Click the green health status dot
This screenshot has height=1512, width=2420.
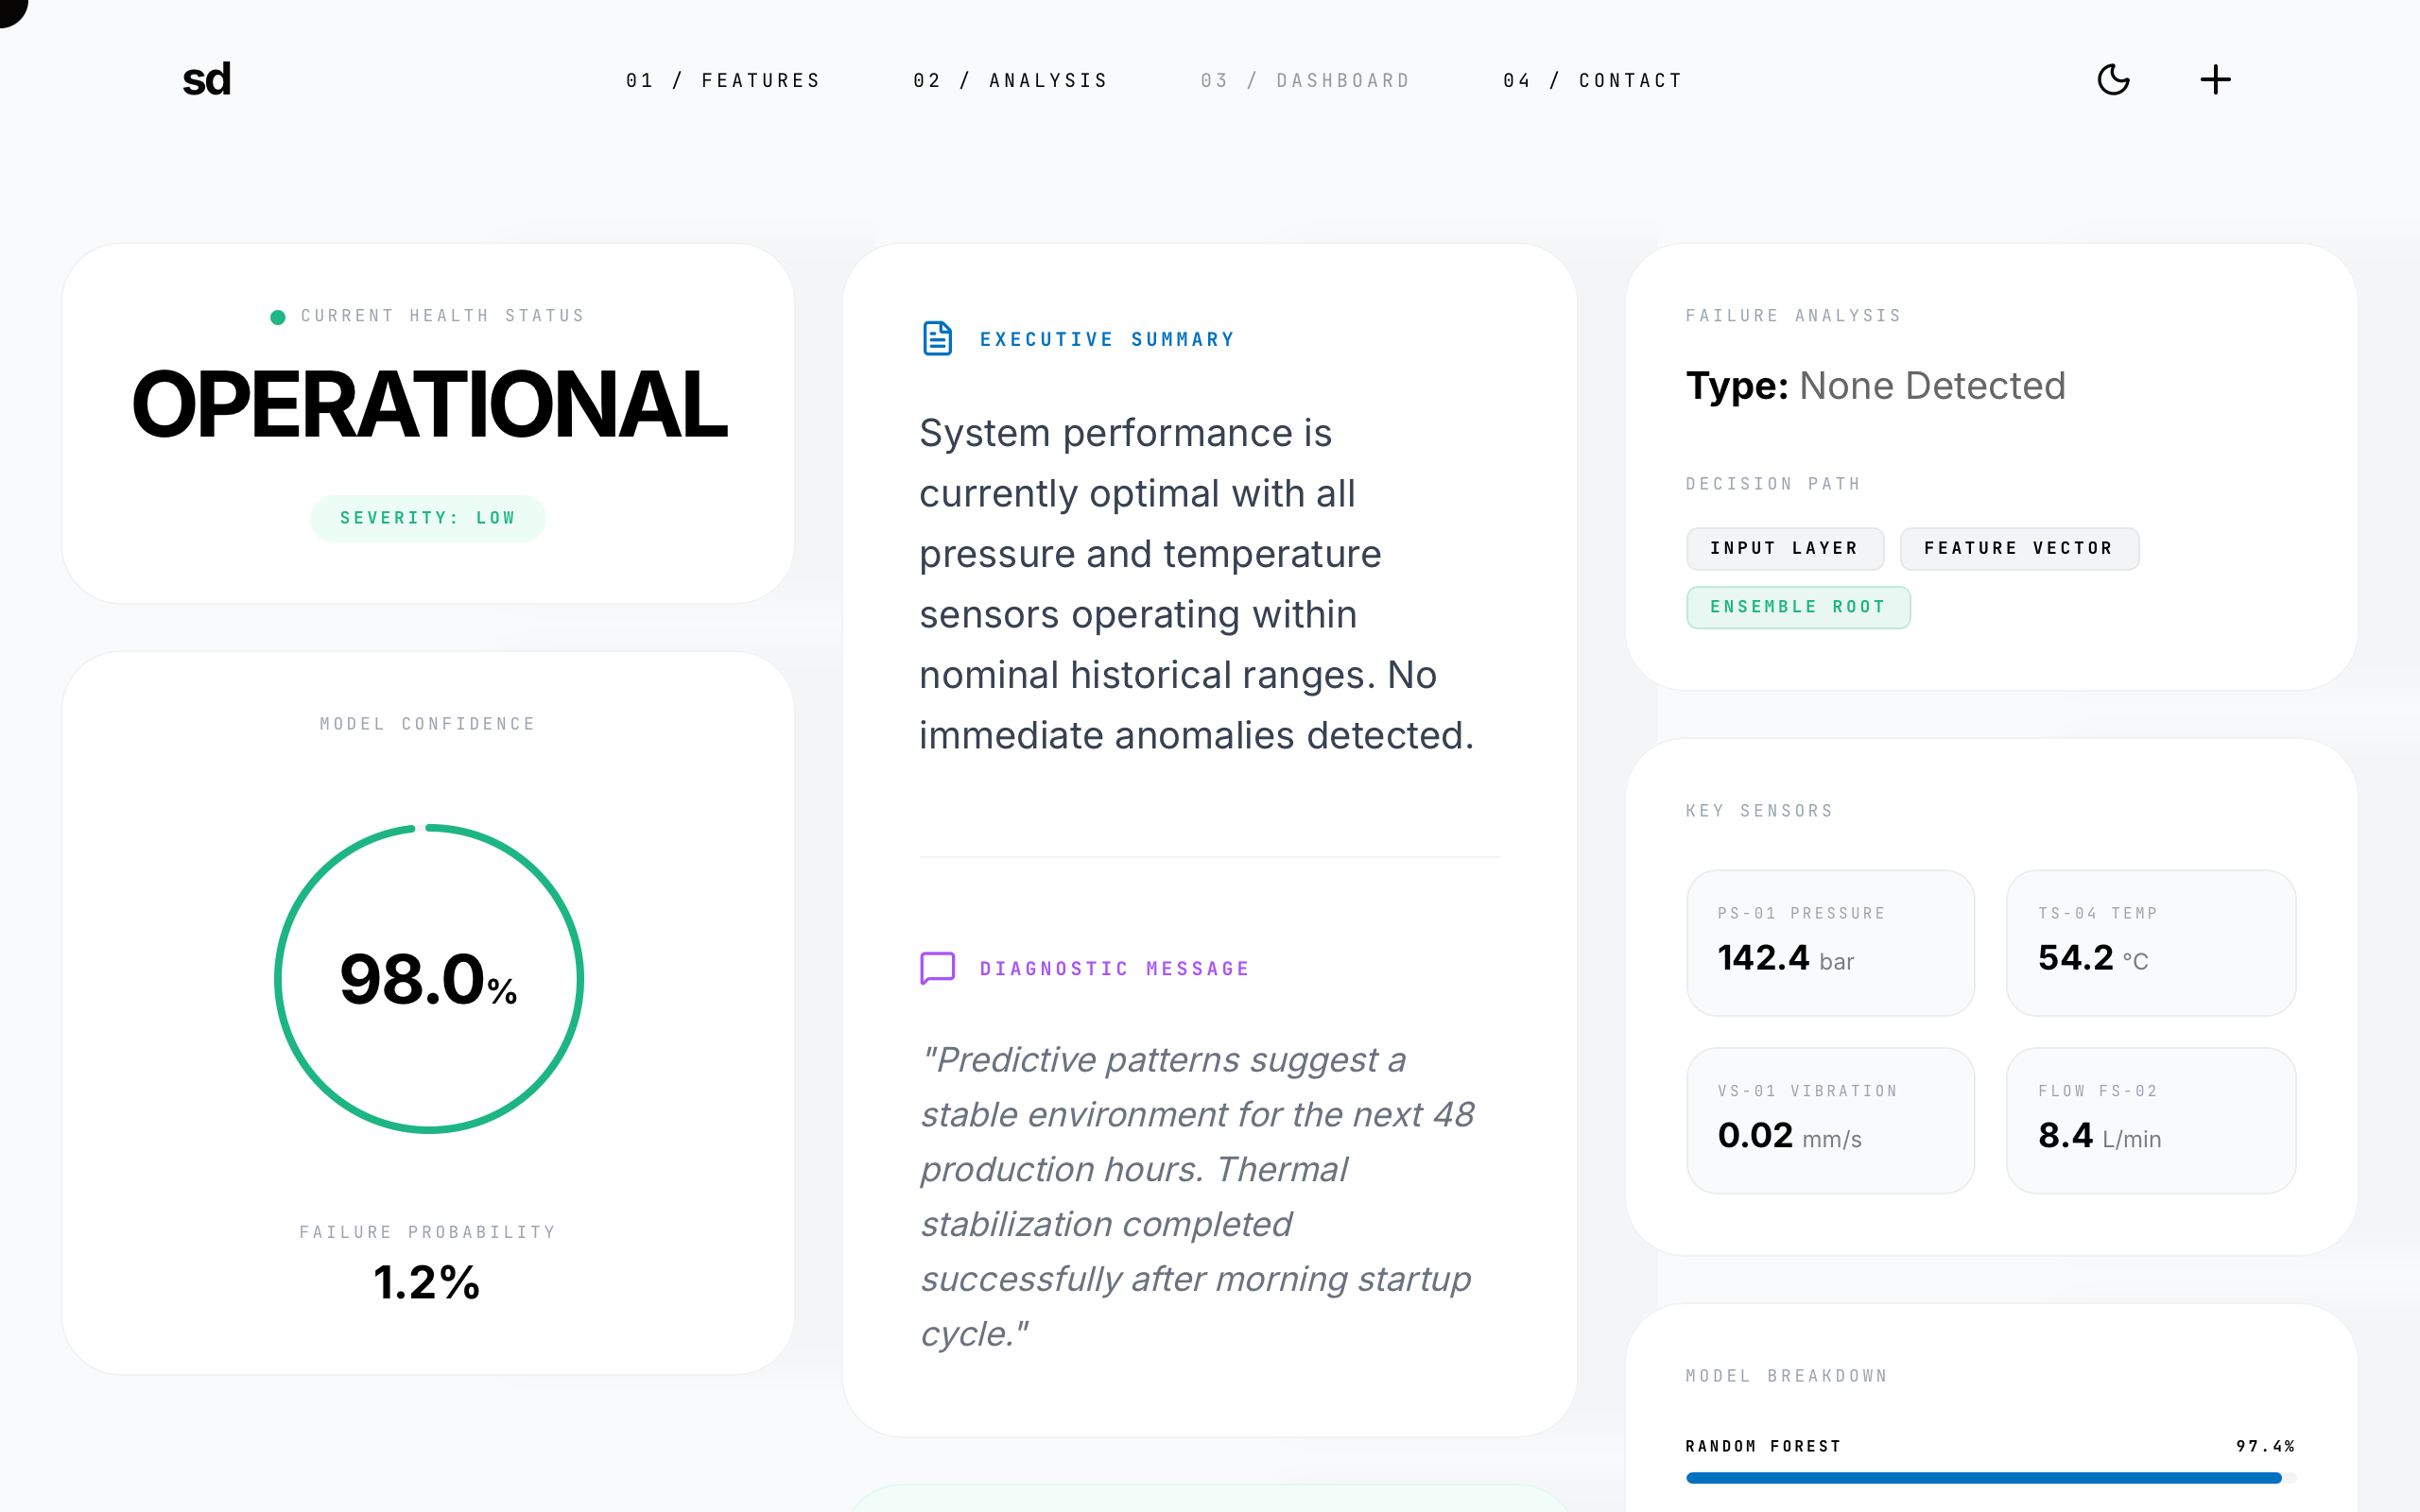278,317
